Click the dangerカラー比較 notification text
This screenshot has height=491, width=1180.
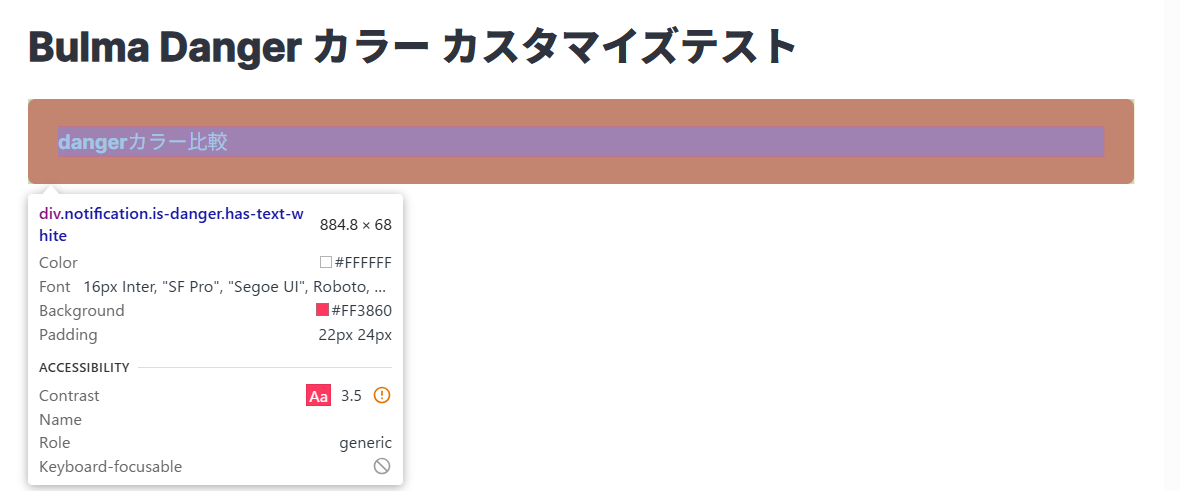(x=143, y=142)
